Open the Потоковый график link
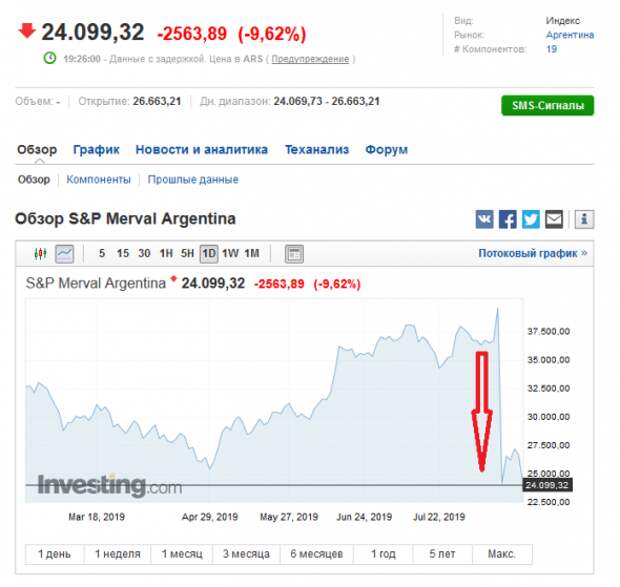This screenshot has width=620, height=587. click(532, 254)
